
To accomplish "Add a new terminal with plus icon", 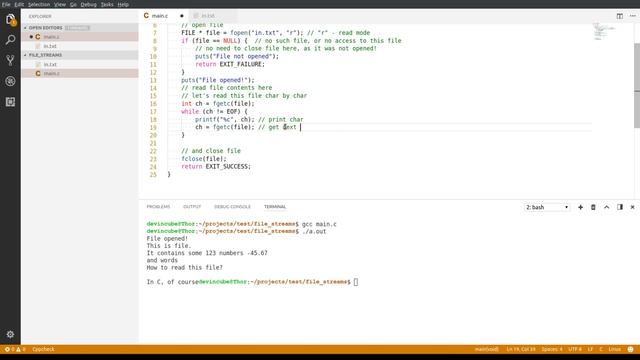I will (580, 207).
